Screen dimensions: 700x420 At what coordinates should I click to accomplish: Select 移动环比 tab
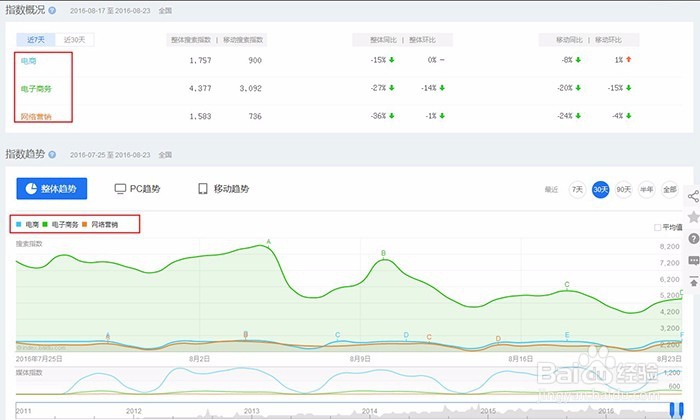608,40
